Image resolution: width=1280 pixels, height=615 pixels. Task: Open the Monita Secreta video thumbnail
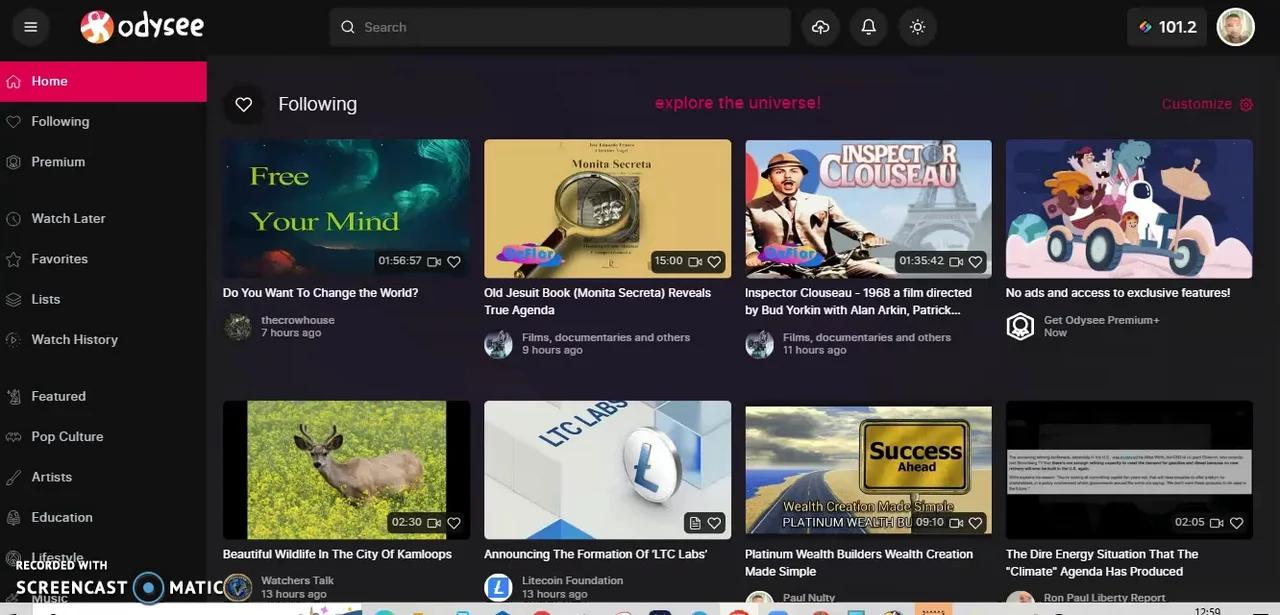point(607,208)
